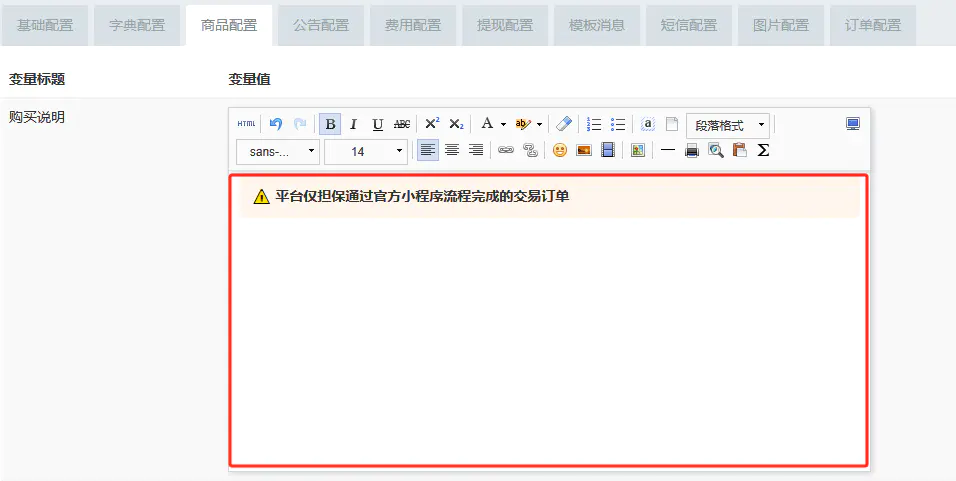Image resolution: width=956 pixels, height=481 pixels.
Task: Switch to 短信配置 tab
Action: pos(689,26)
